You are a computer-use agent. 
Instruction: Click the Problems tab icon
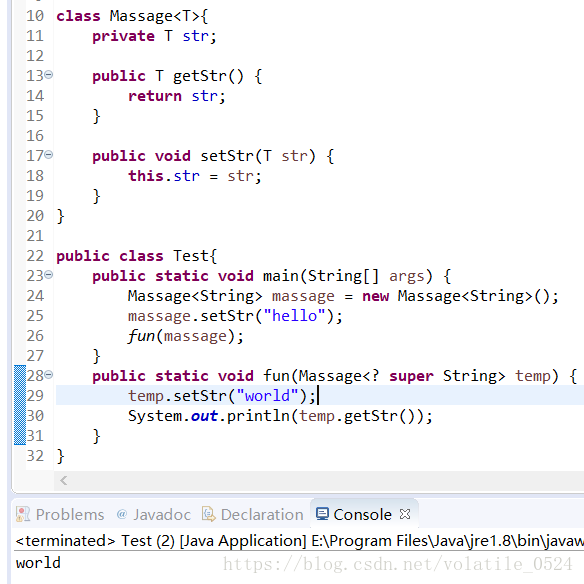tap(23, 514)
